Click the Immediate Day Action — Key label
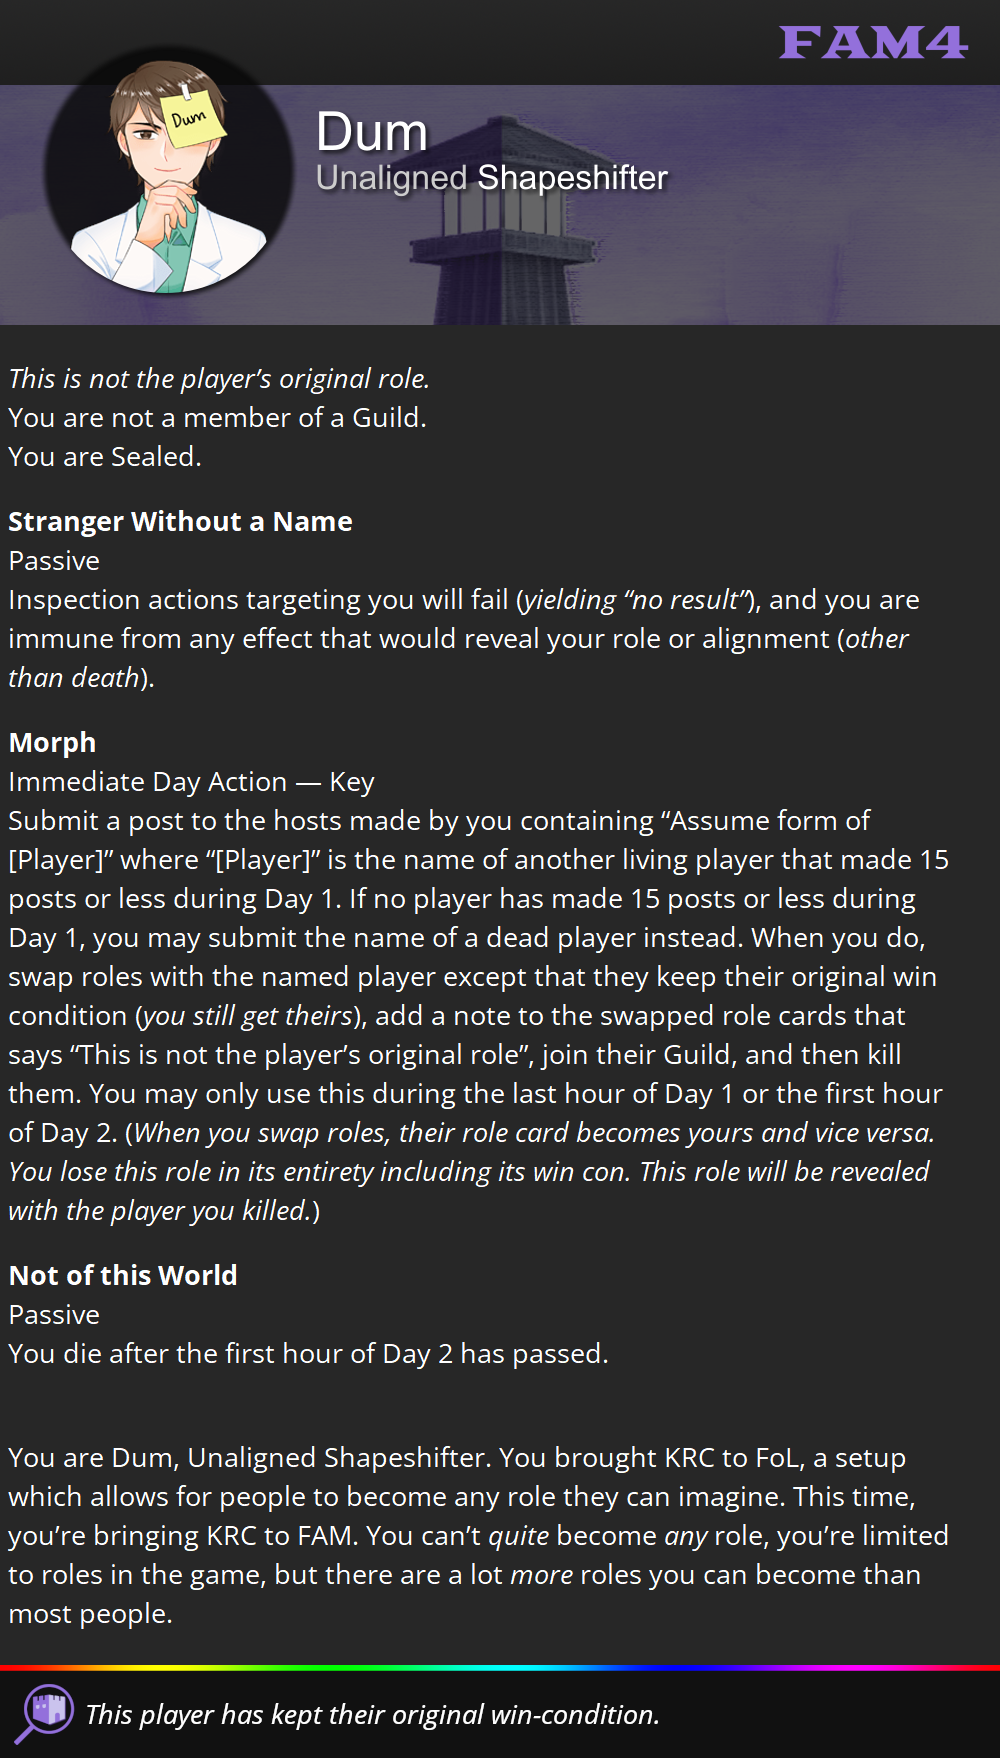The width and height of the screenshot is (1000, 1758). coord(191,781)
